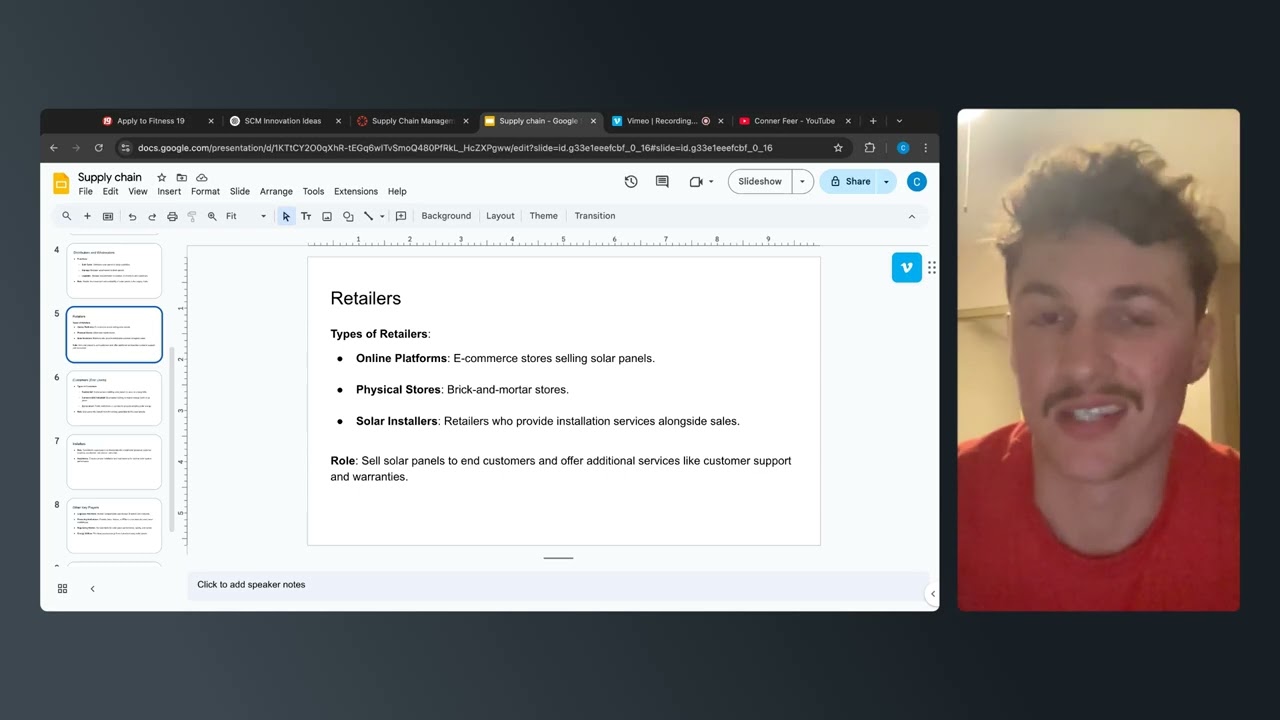Viewport: 1280px width, 720px height.
Task: Open the comments panel icon
Action: click(x=662, y=181)
